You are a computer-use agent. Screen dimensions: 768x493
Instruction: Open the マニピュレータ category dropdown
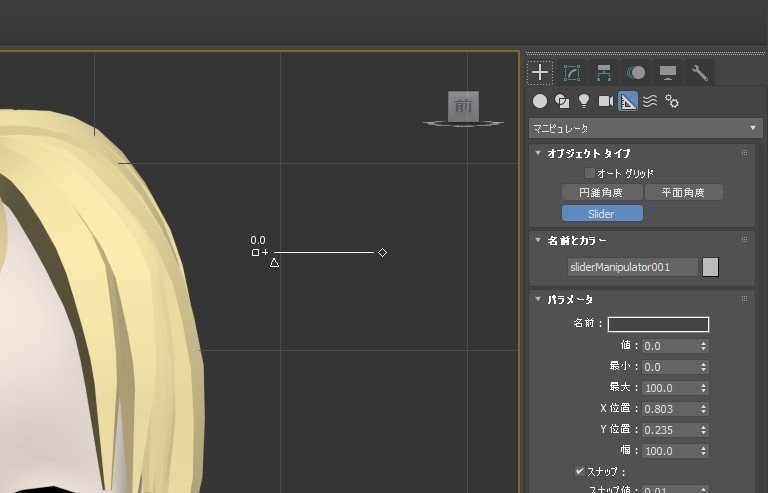[646, 128]
